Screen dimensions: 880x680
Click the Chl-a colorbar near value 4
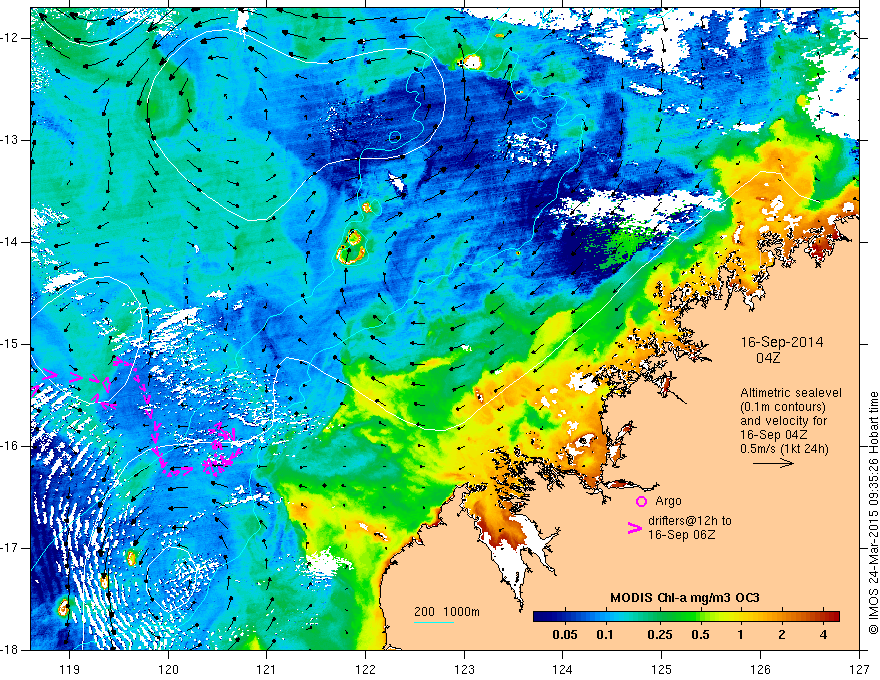coord(823,616)
